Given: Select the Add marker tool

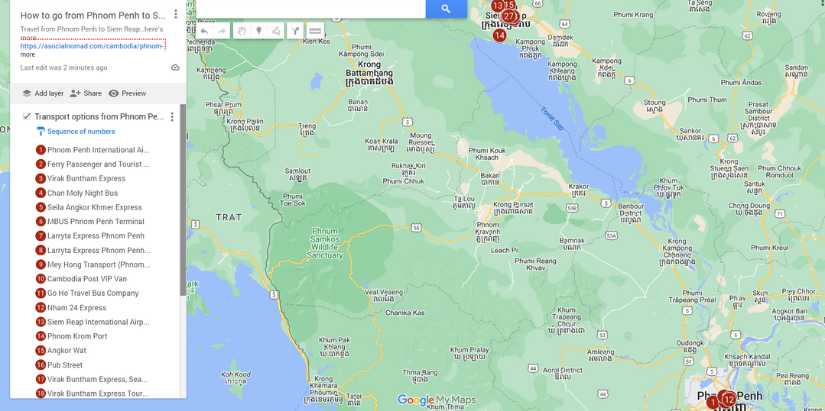Looking at the screenshot, I should [258, 31].
